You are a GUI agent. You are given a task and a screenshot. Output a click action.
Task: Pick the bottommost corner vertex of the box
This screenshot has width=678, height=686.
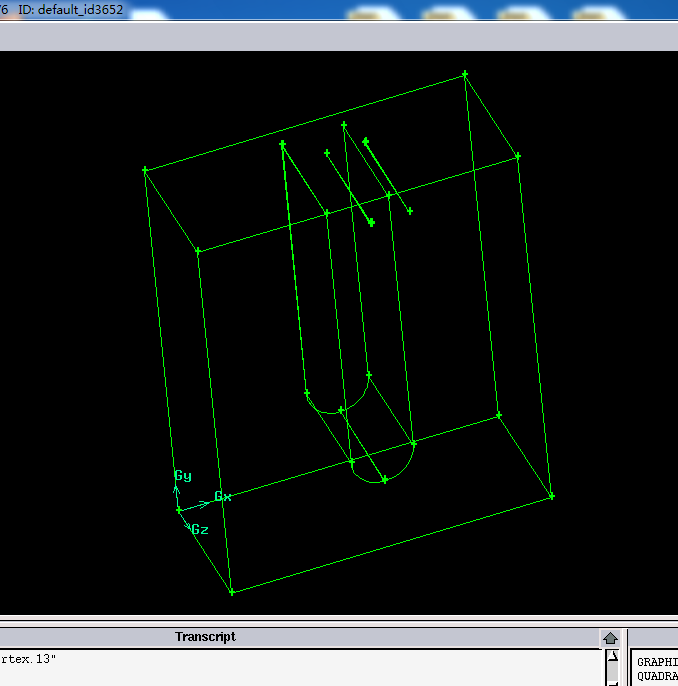click(x=232, y=592)
